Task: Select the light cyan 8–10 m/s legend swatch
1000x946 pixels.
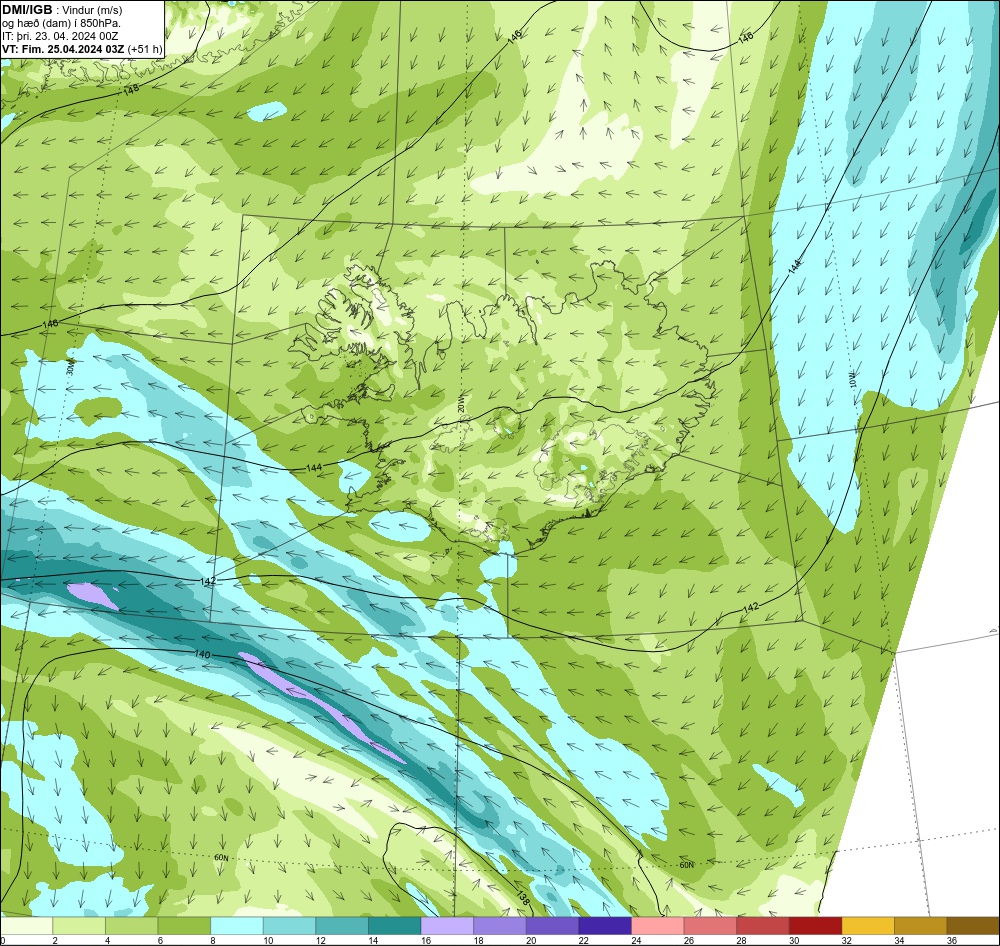Action: tap(237, 926)
